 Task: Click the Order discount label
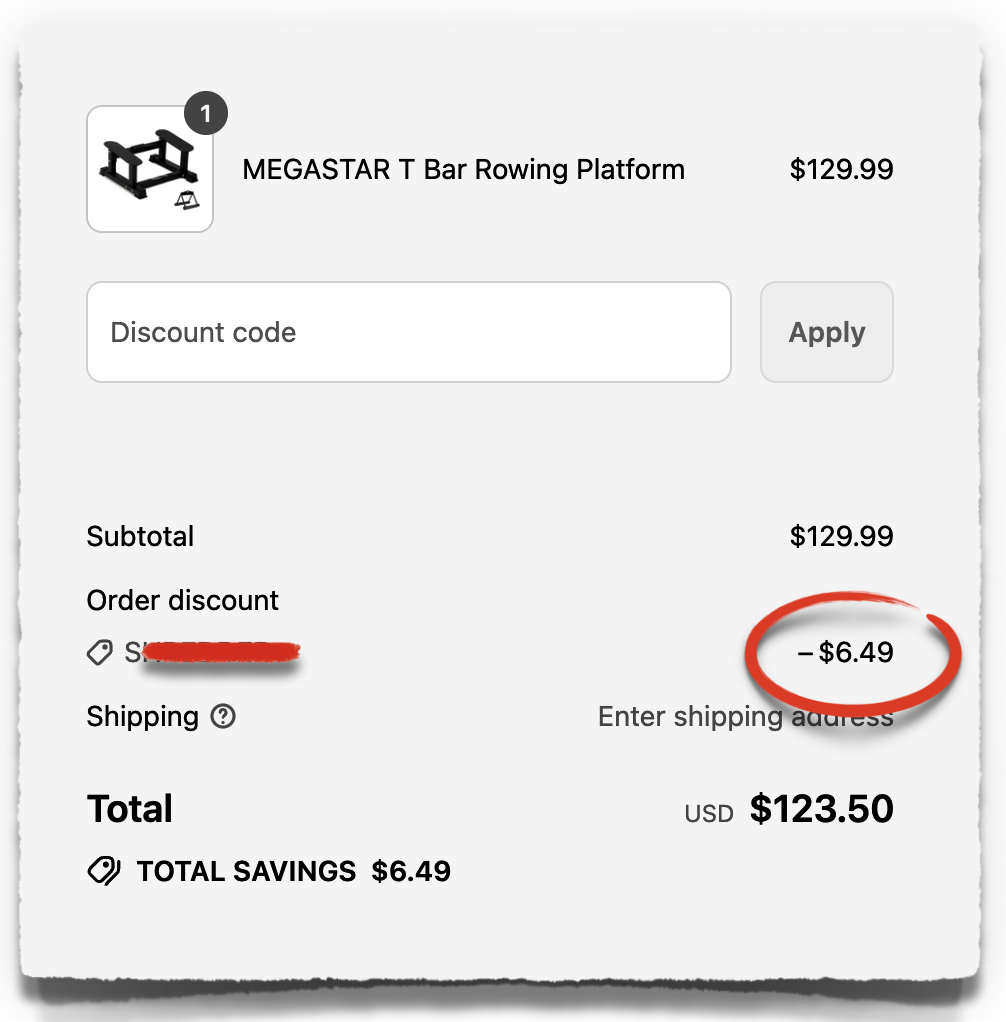pyautogui.click(x=183, y=601)
